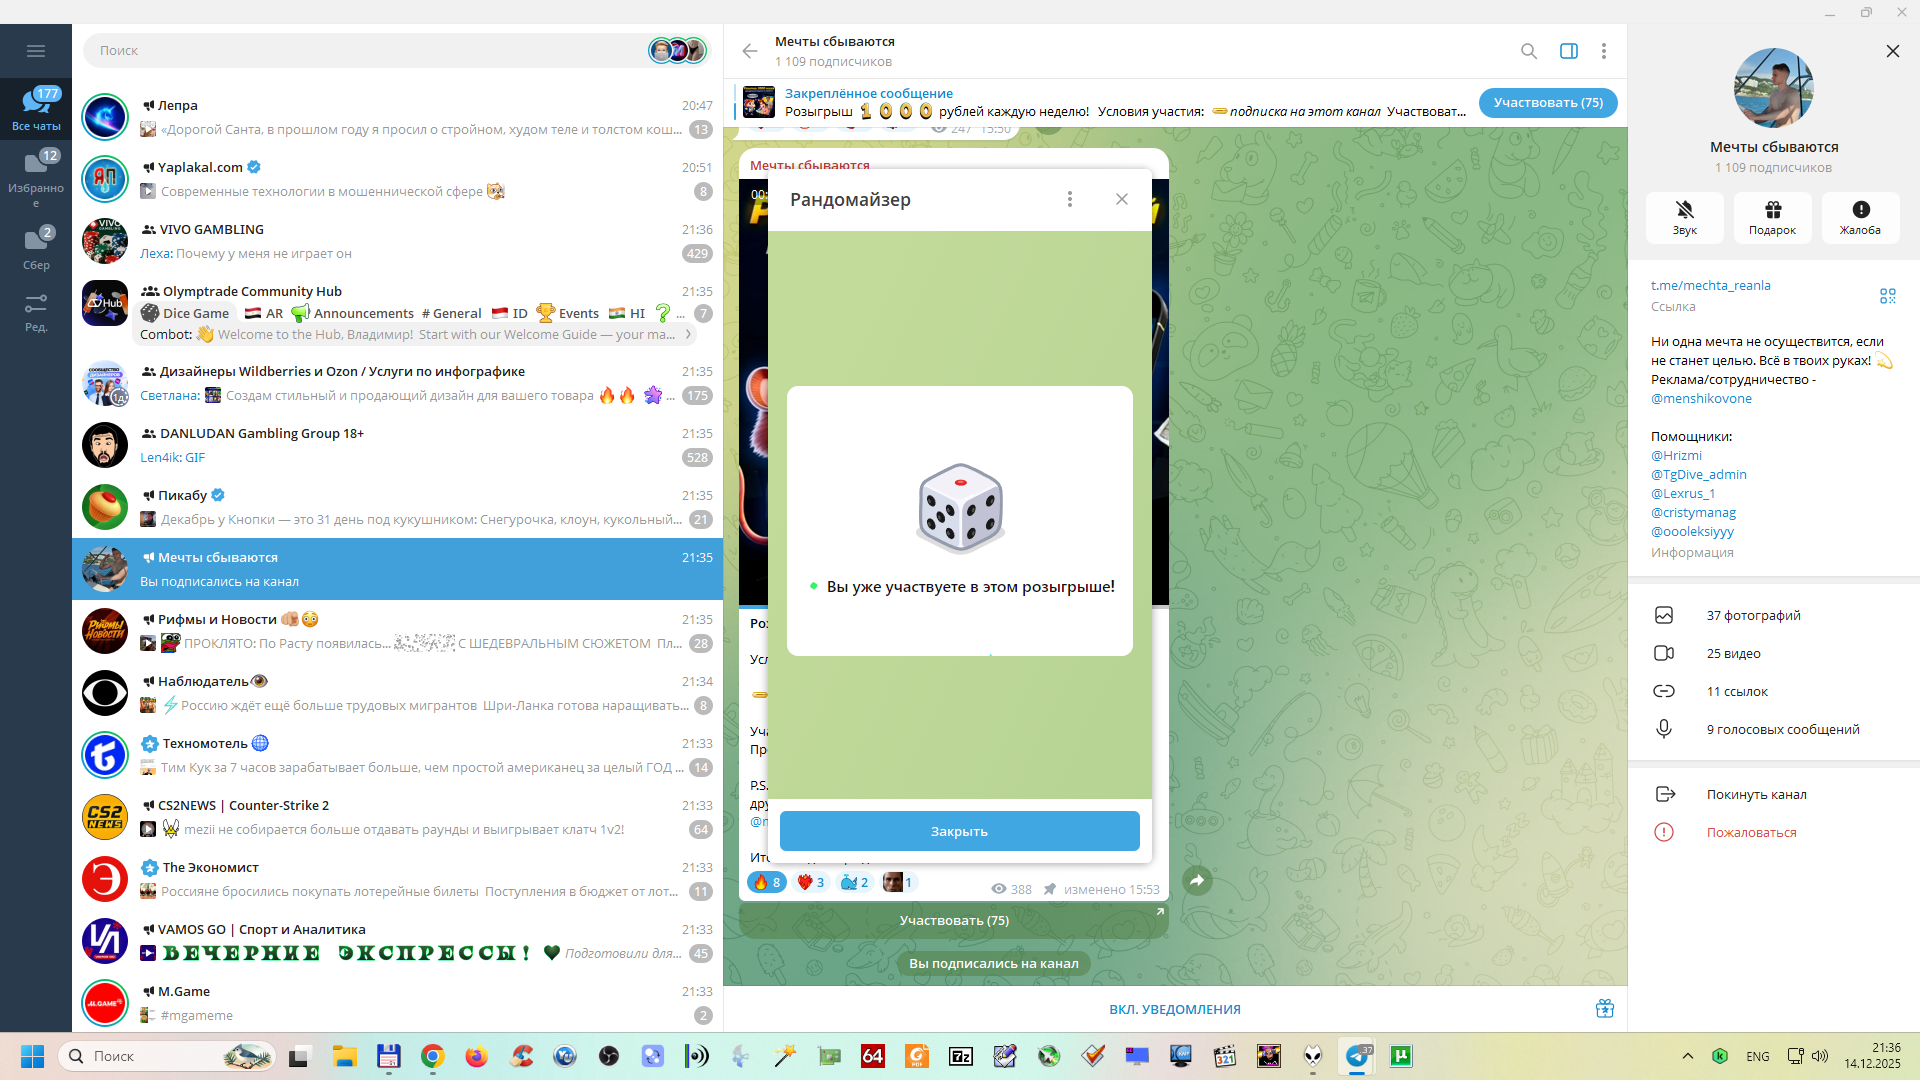Open the 37 фотографий media section
The image size is (1920, 1080).
1753,615
